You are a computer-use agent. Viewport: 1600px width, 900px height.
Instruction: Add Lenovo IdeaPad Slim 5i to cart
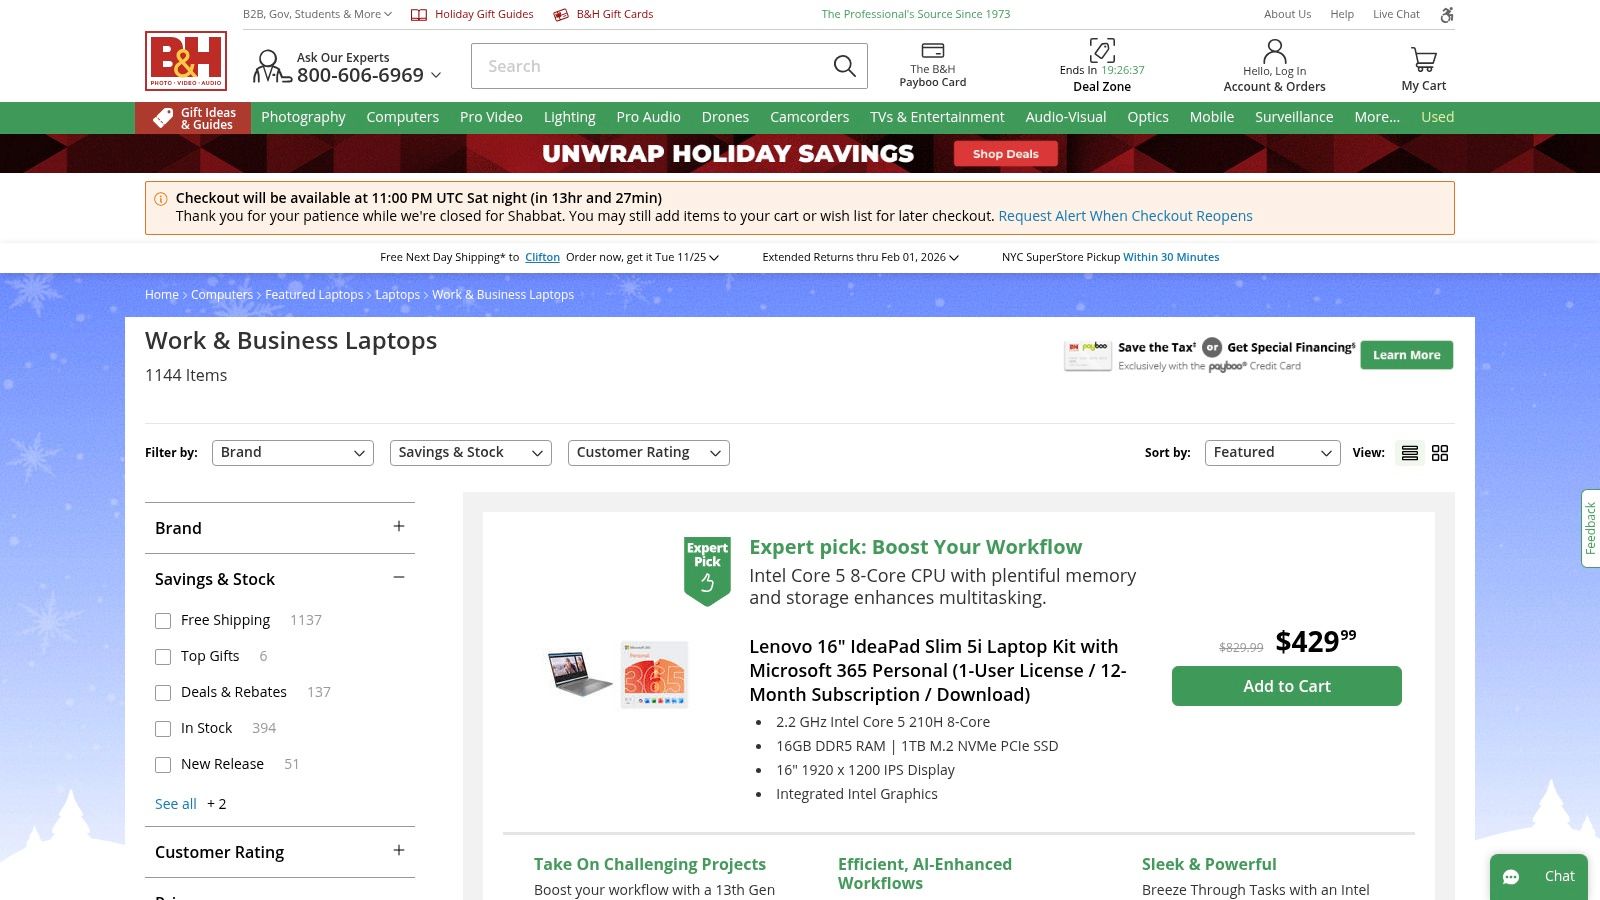coord(1287,686)
